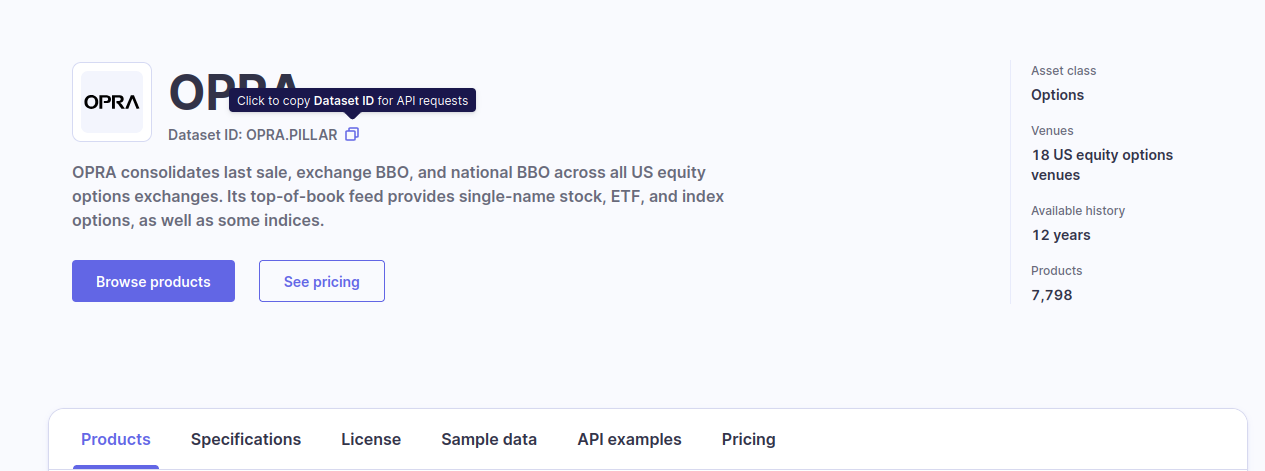Copy the Dataset ID with the copy icon
This screenshot has height=471, width=1265.
click(351, 134)
